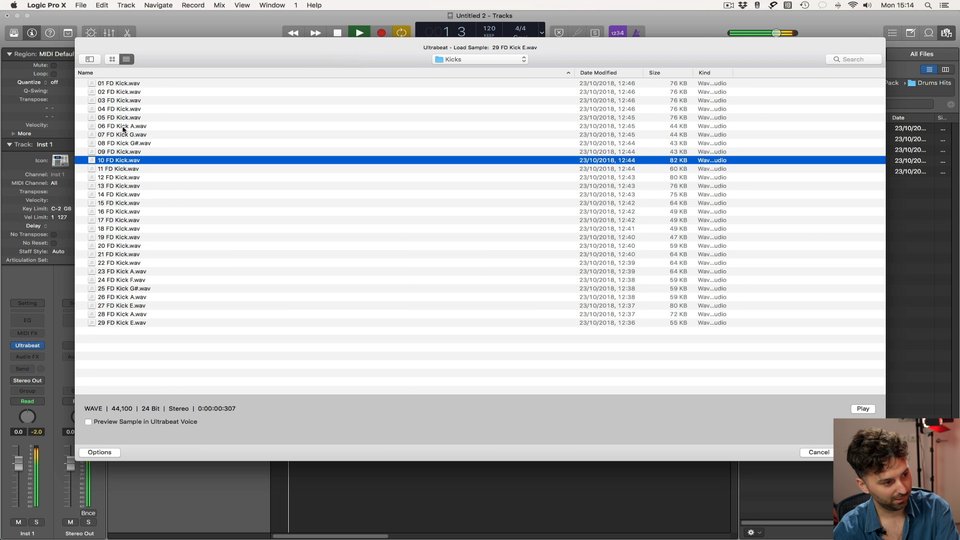Toggle the Metronome button
This screenshot has height=540, width=960.
636,32
